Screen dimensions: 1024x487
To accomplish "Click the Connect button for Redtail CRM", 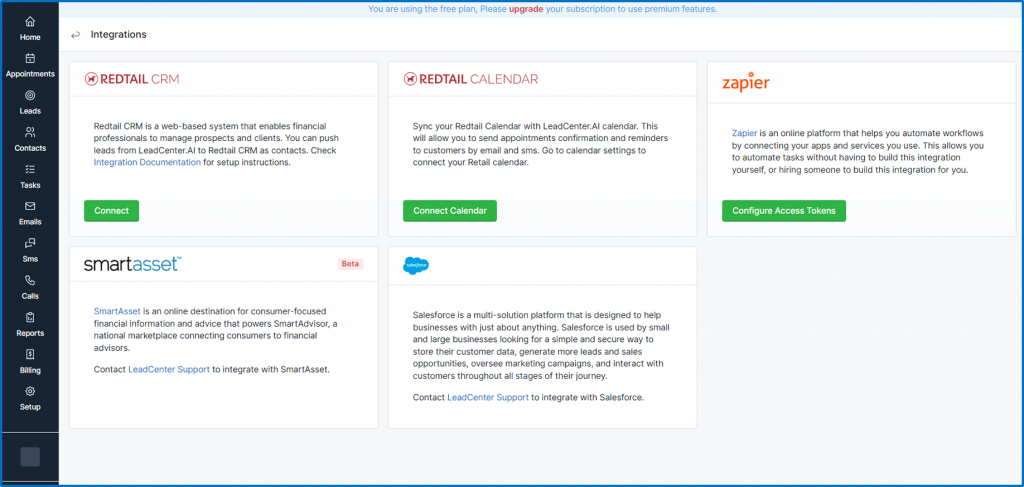I will (112, 211).
